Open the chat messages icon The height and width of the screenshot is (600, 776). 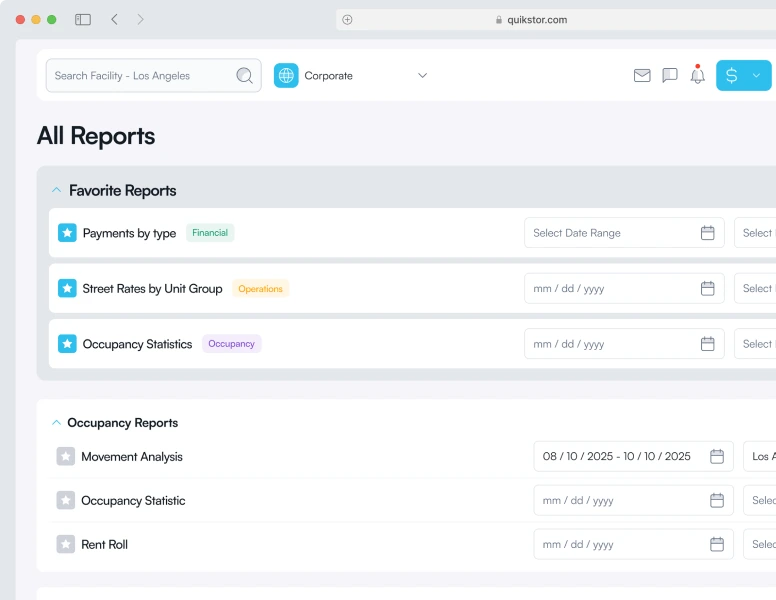670,75
